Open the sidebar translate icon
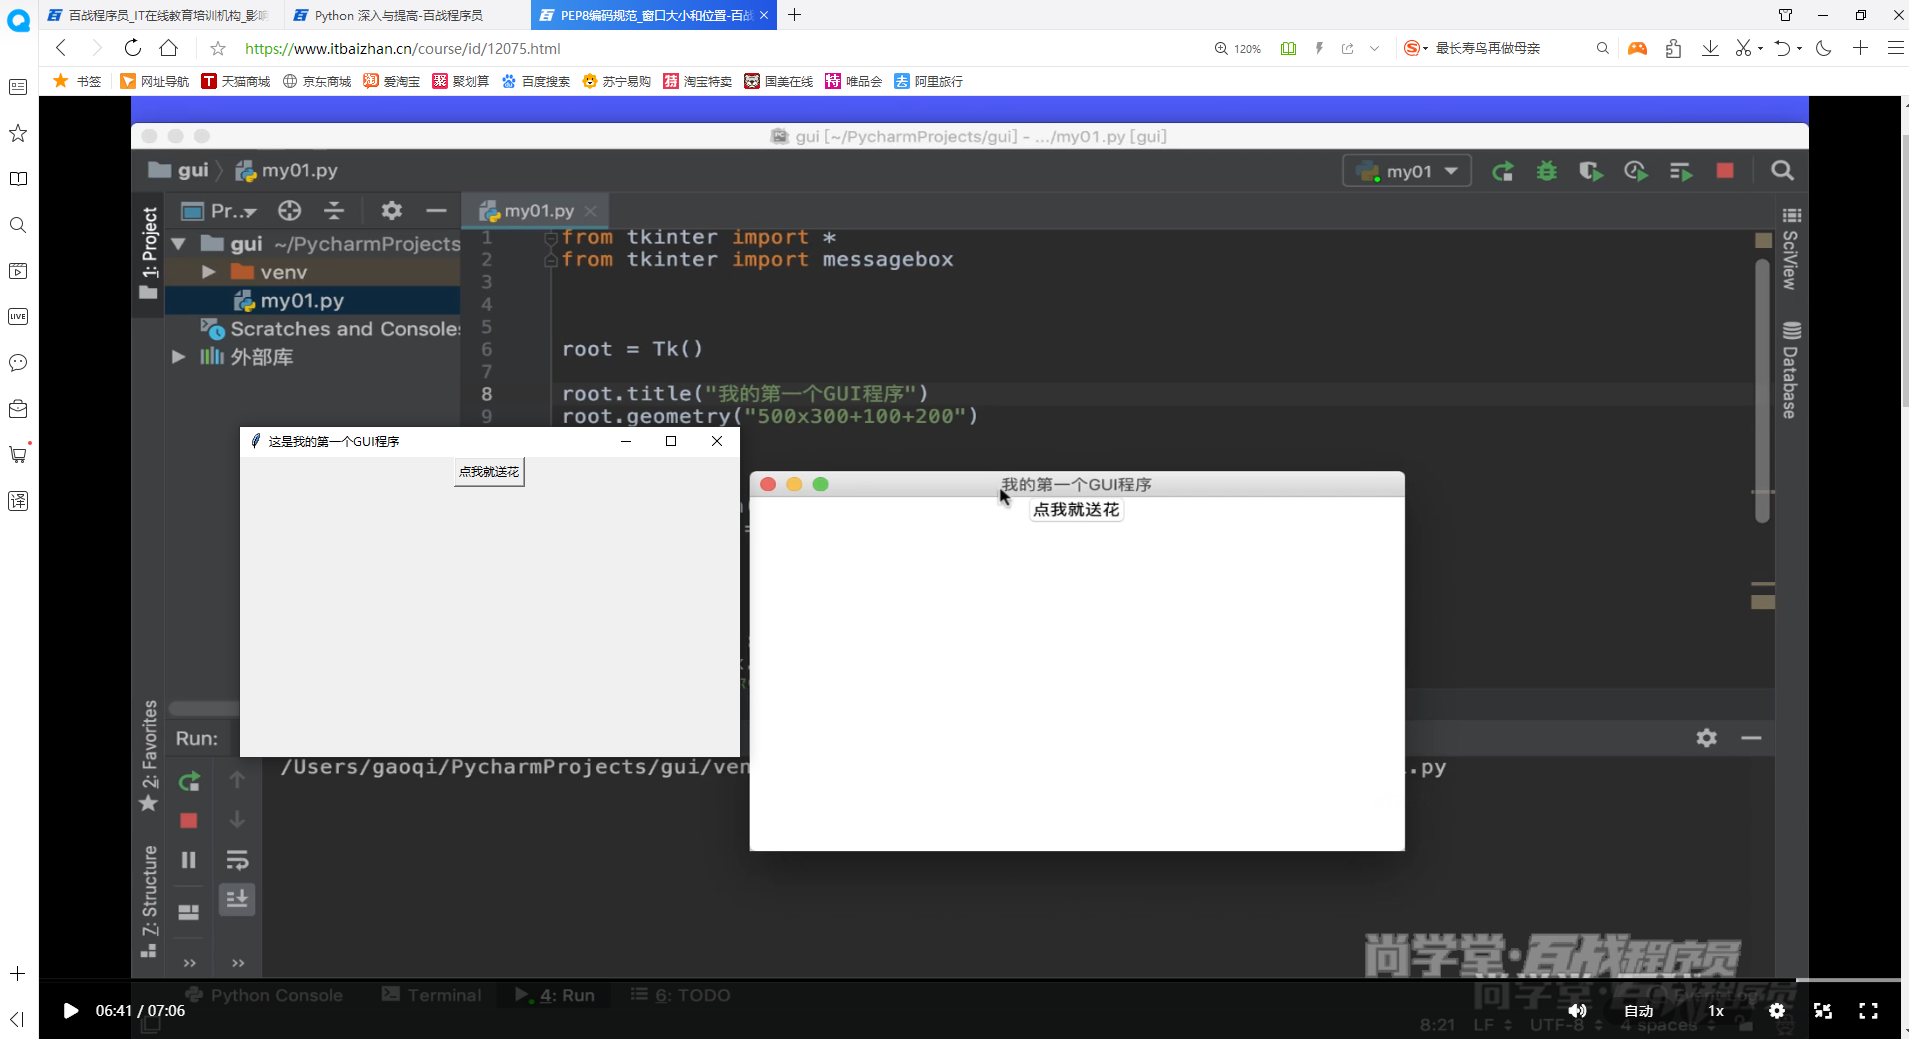 [18, 501]
